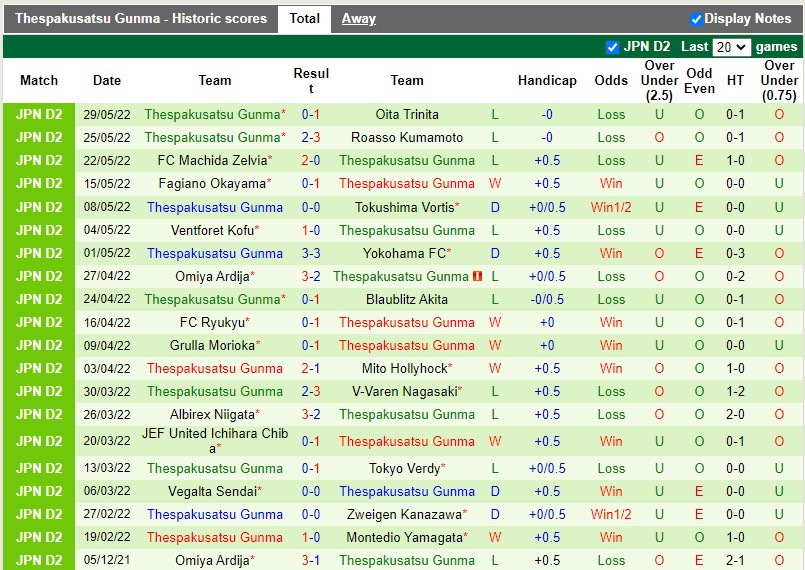805x570 pixels.
Task: Open Mito Hollyhock team link
Action: pyautogui.click(x=405, y=369)
